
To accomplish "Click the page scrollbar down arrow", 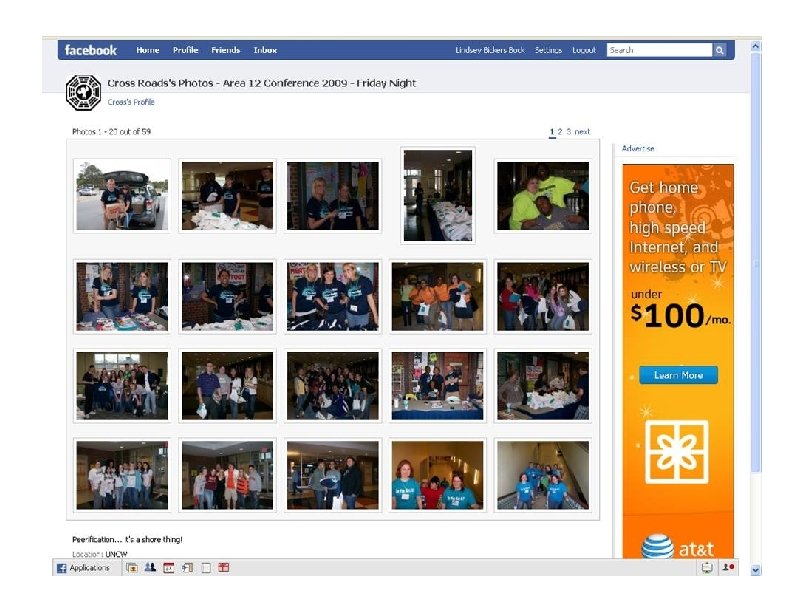I will click(x=756, y=570).
